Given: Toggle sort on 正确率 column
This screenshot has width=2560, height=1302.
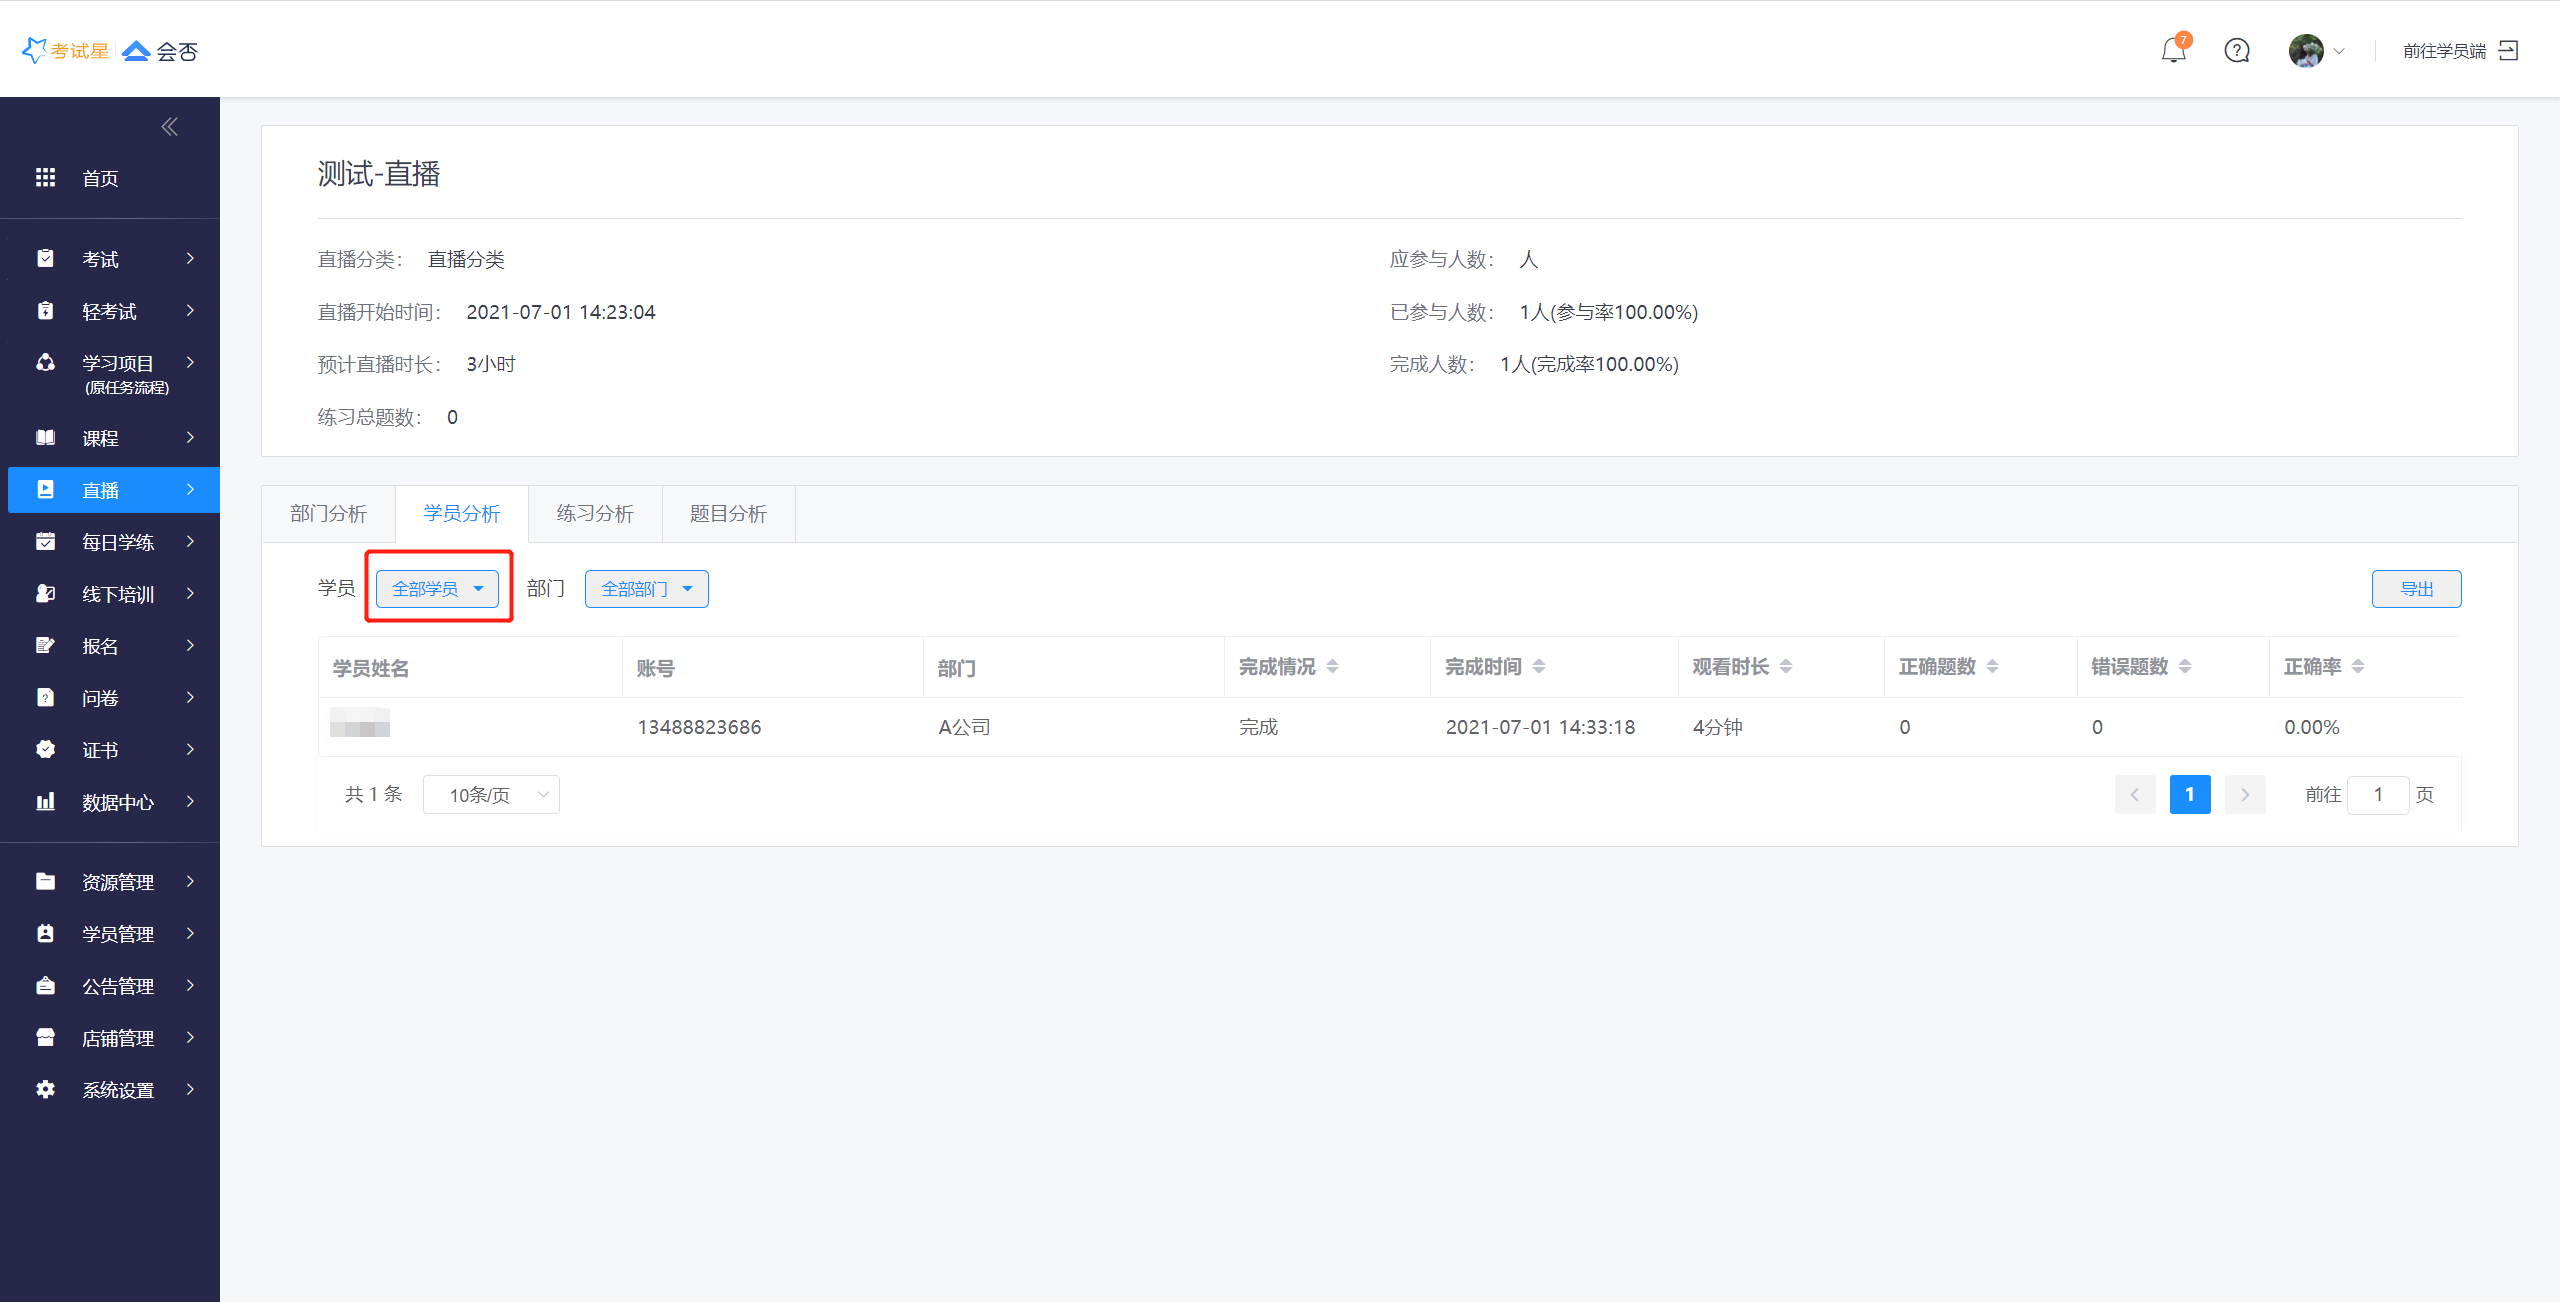Looking at the screenshot, I should pos(2358,666).
